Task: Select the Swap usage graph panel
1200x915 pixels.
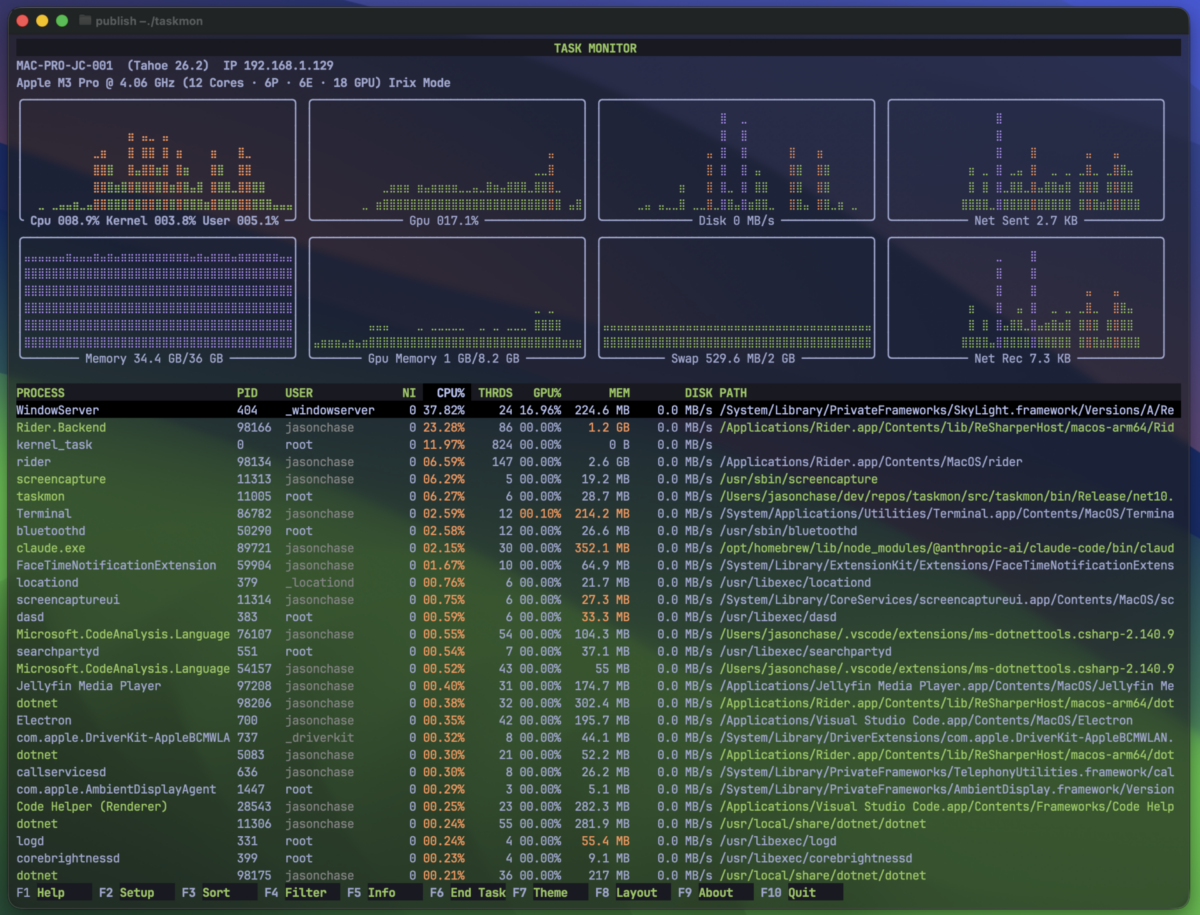Action: (736, 302)
